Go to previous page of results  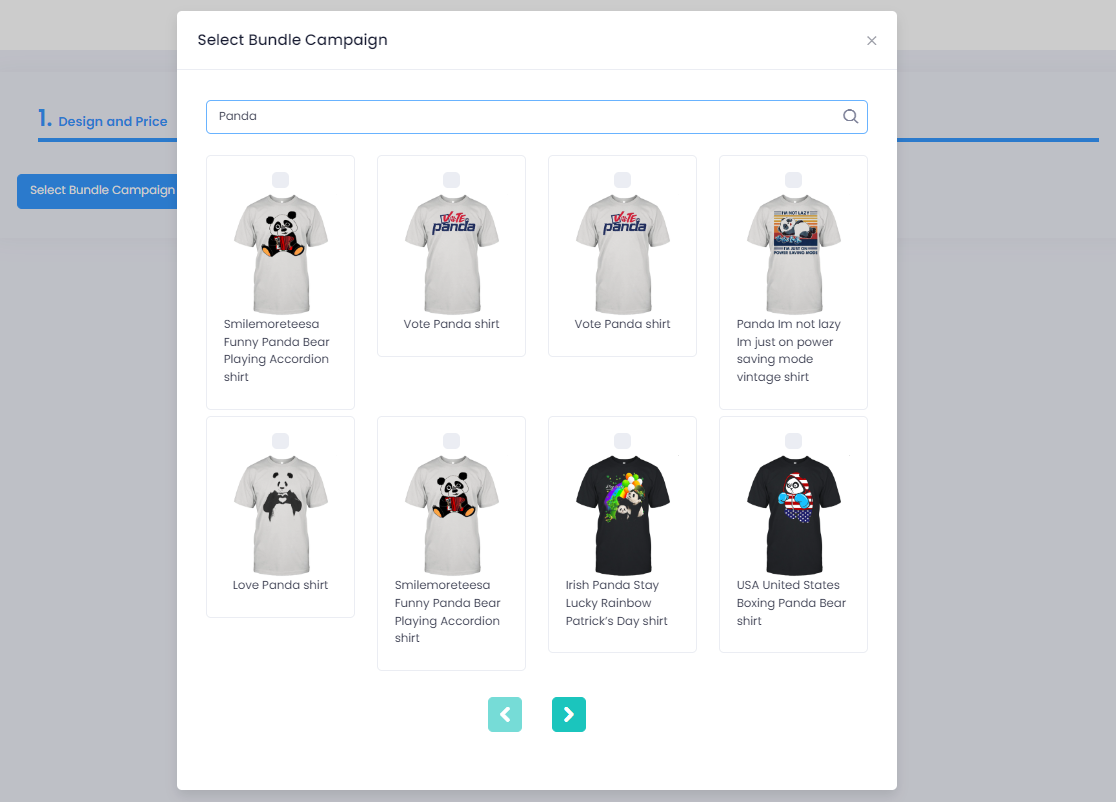[x=505, y=714]
